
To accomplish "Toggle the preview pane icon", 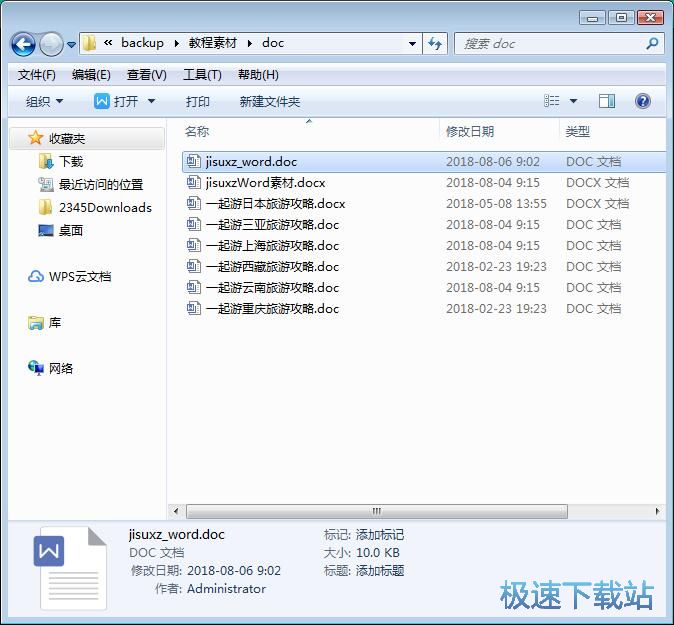I will coord(607,101).
